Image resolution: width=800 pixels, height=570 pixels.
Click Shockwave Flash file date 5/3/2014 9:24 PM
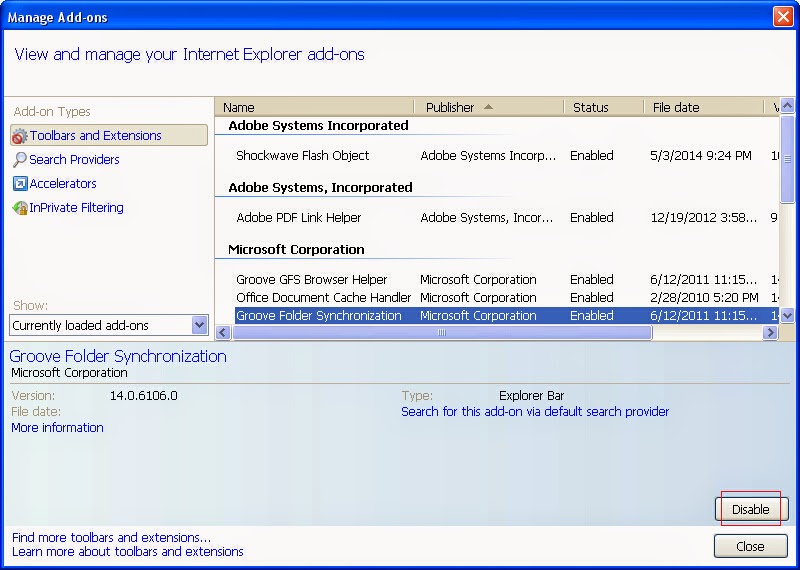tap(701, 156)
